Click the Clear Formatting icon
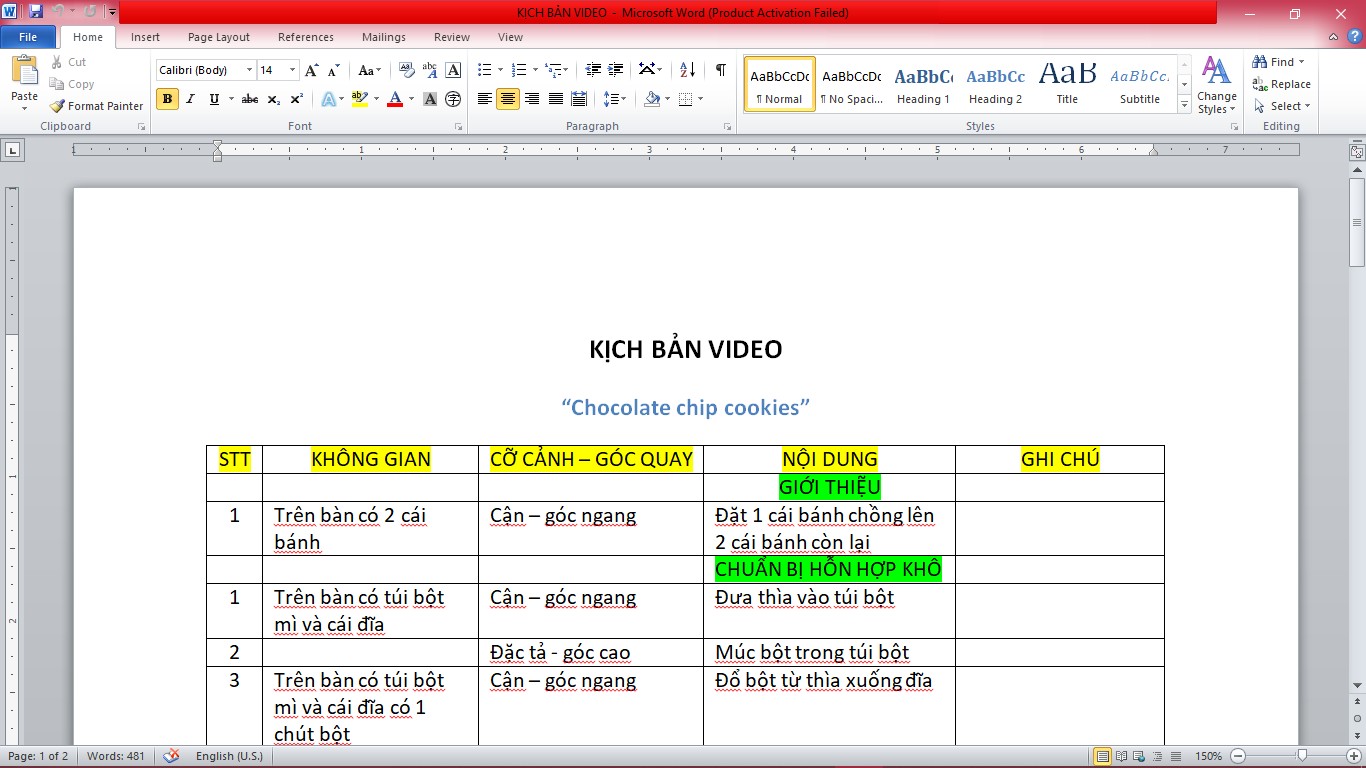The width and height of the screenshot is (1366, 768). point(407,70)
